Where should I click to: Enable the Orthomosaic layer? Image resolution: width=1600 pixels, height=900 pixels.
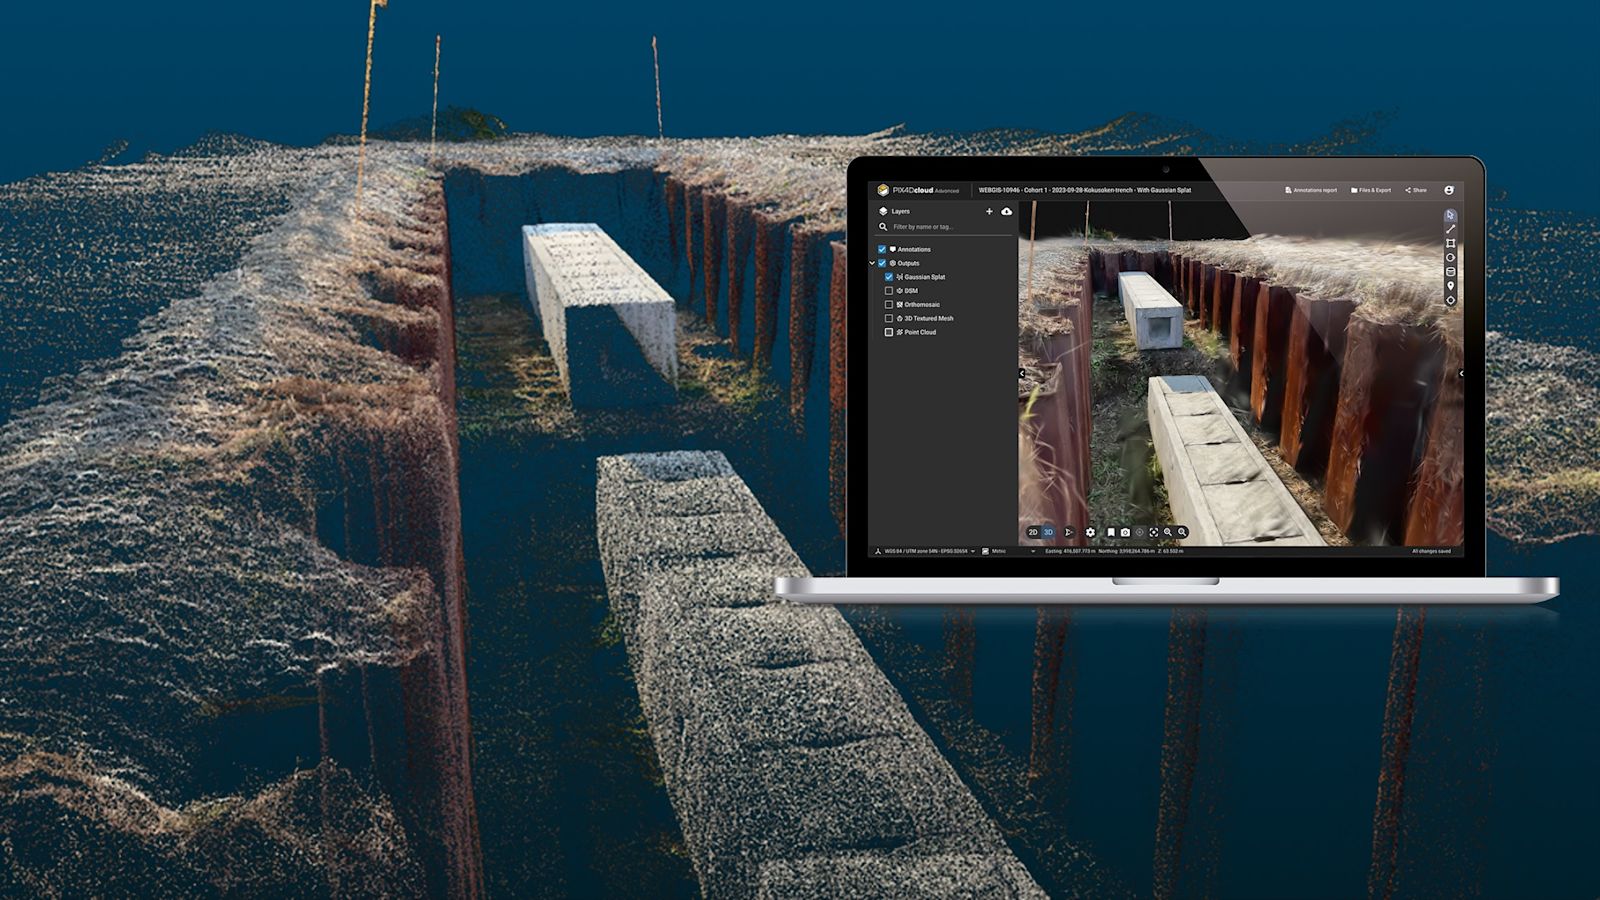[x=888, y=304]
